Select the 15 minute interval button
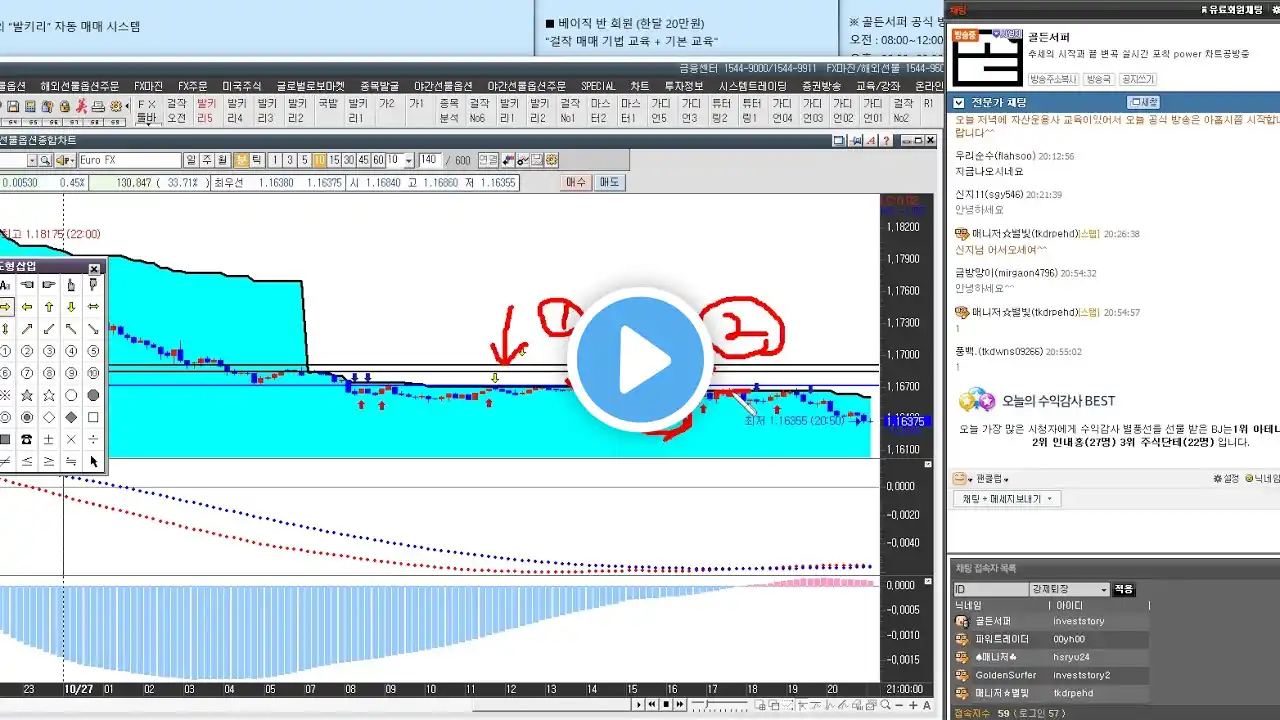This screenshot has width=1280, height=720. 334,160
